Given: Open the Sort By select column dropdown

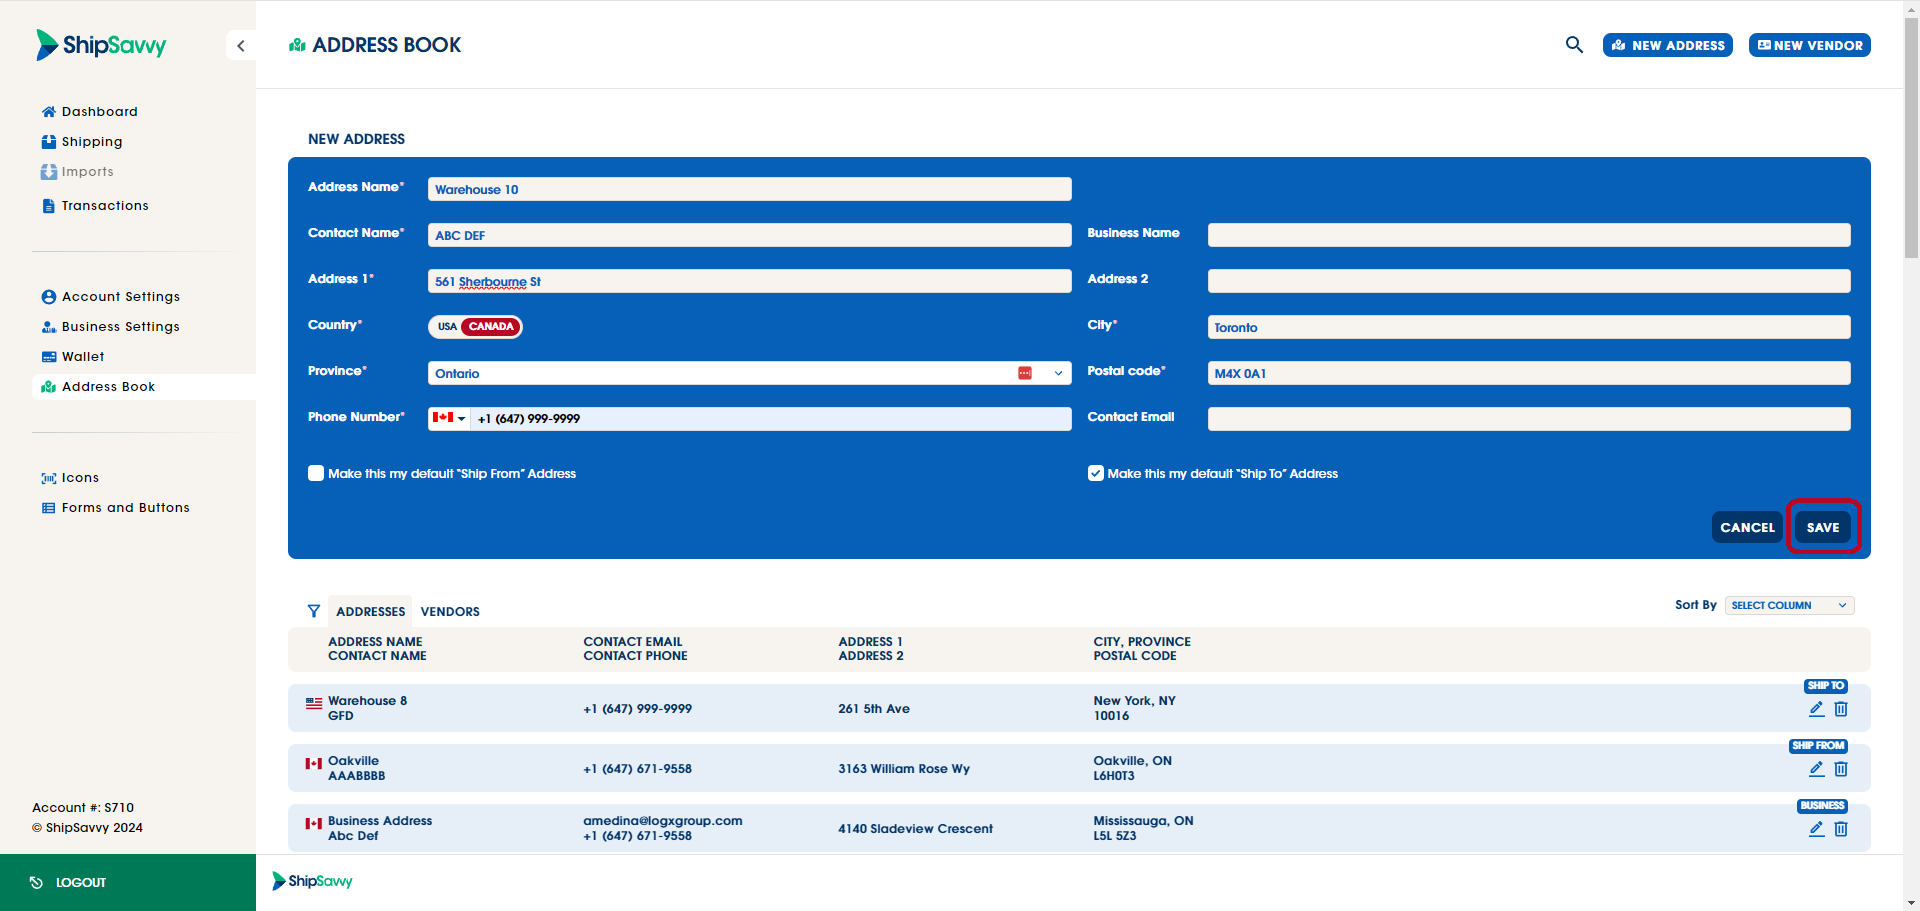Looking at the screenshot, I should [1790, 605].
